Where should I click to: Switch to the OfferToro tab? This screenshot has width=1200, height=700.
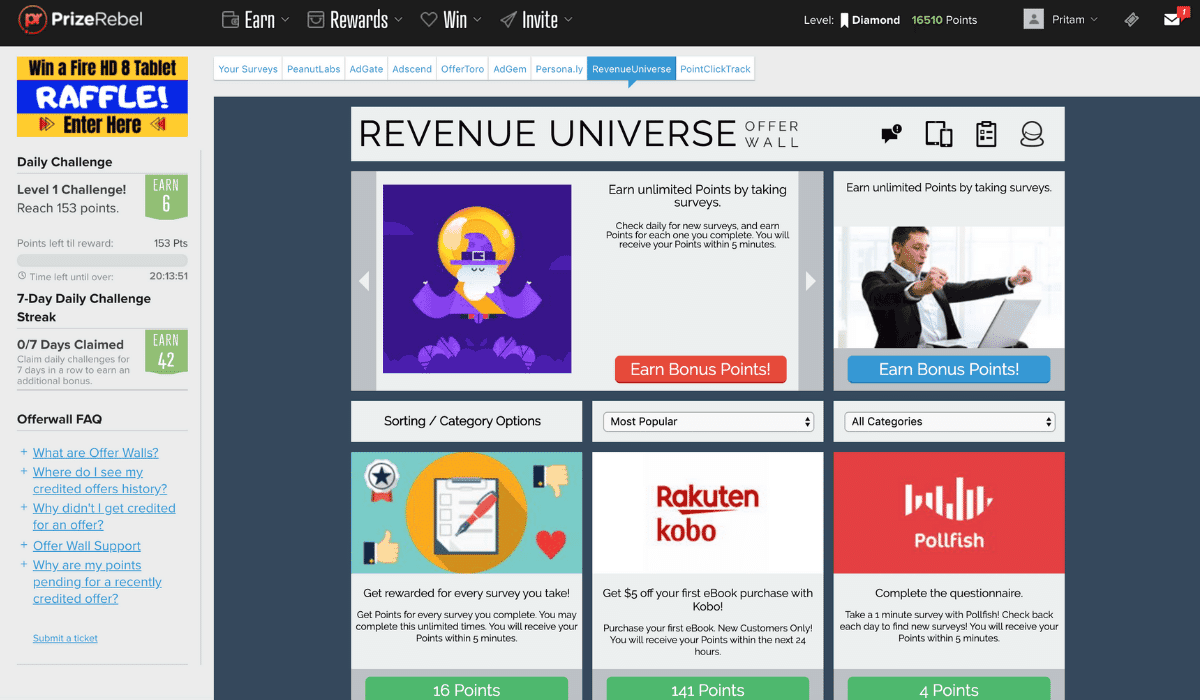coord(463,69)
